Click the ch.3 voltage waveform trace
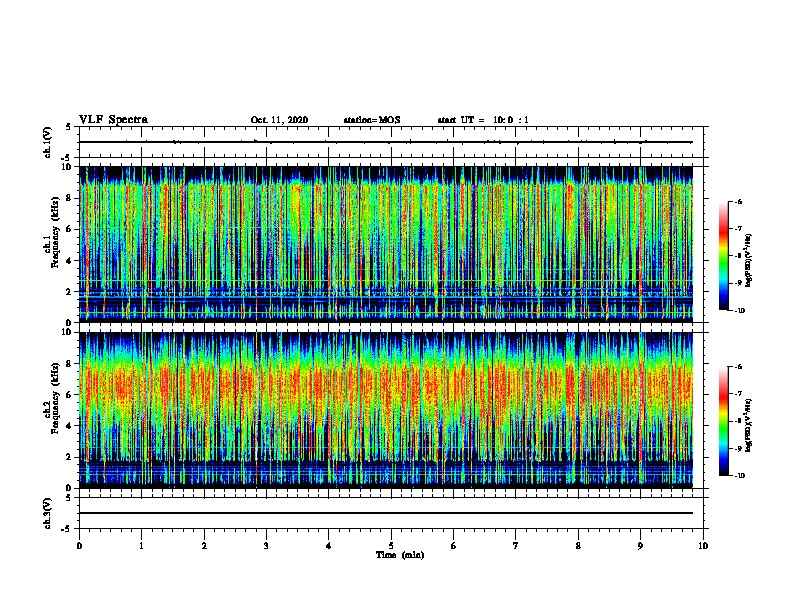The width and height of the screenshot is (792, 612). point(386,513)
